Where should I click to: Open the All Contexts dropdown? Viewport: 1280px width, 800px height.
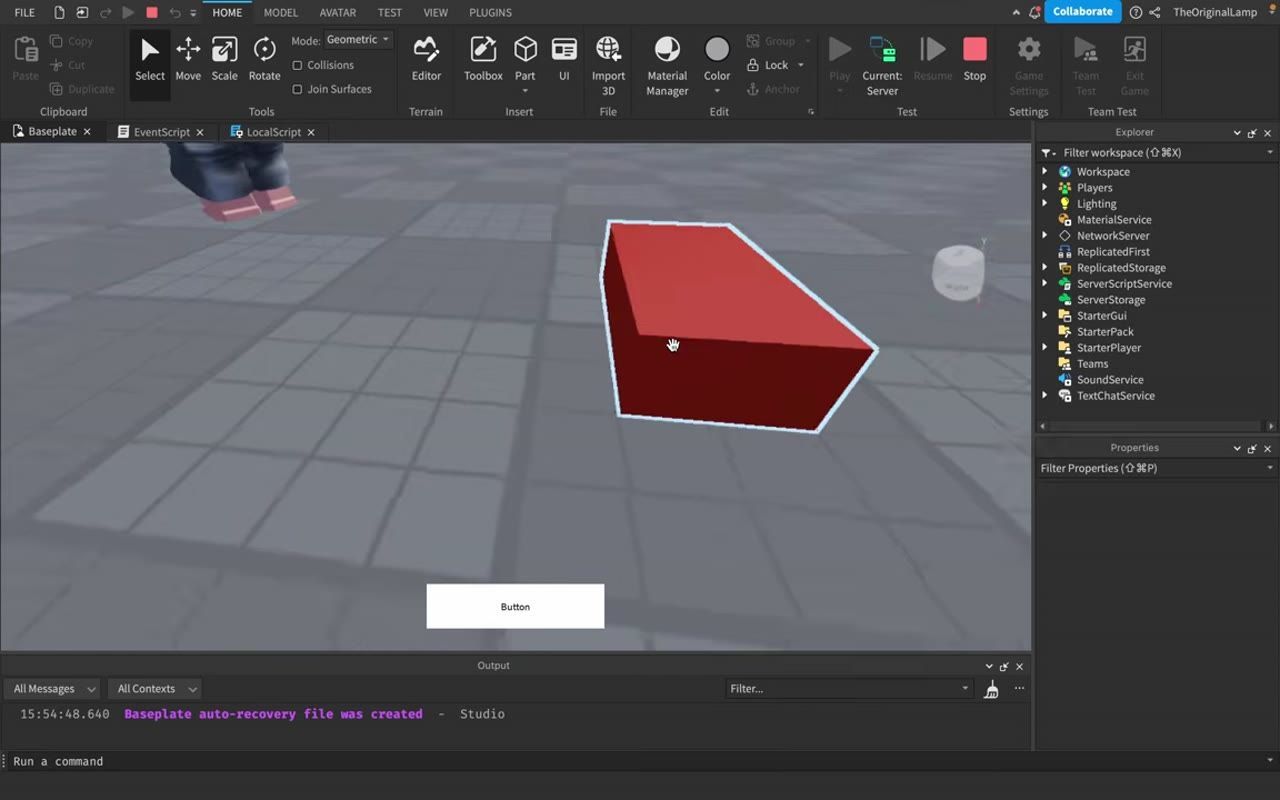156,689
